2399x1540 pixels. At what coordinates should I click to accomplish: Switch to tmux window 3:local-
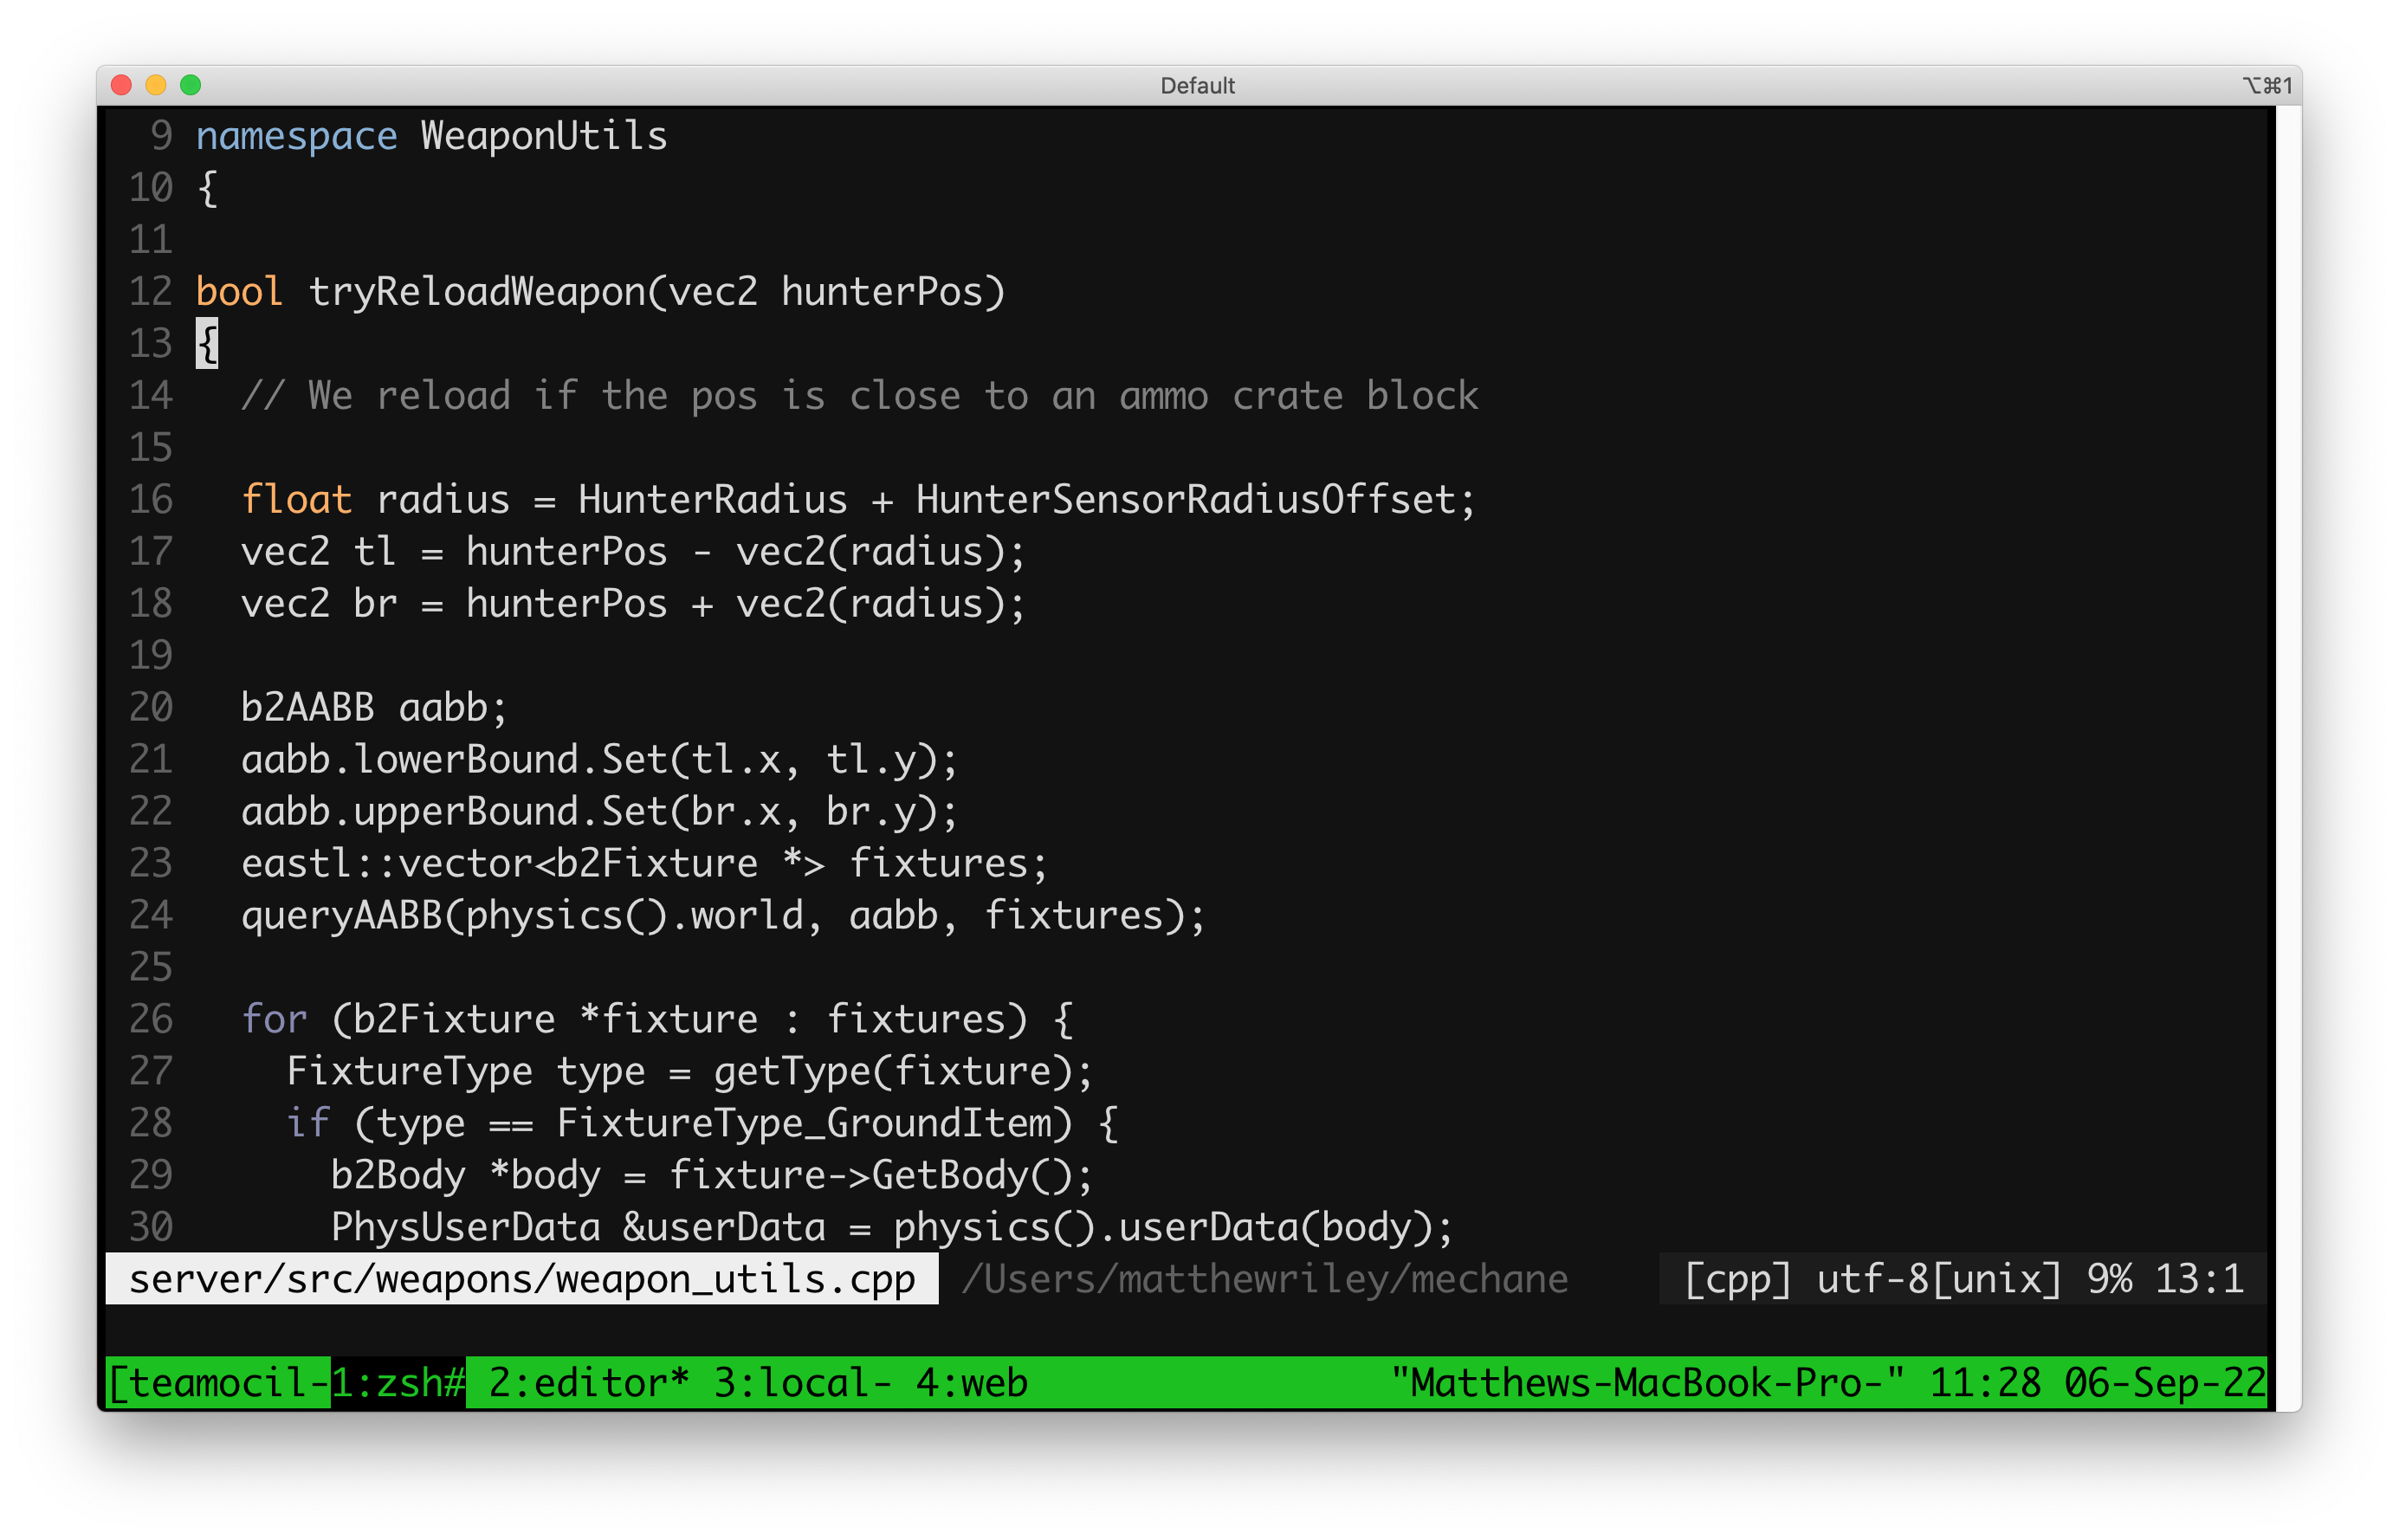coord(803,1383)
